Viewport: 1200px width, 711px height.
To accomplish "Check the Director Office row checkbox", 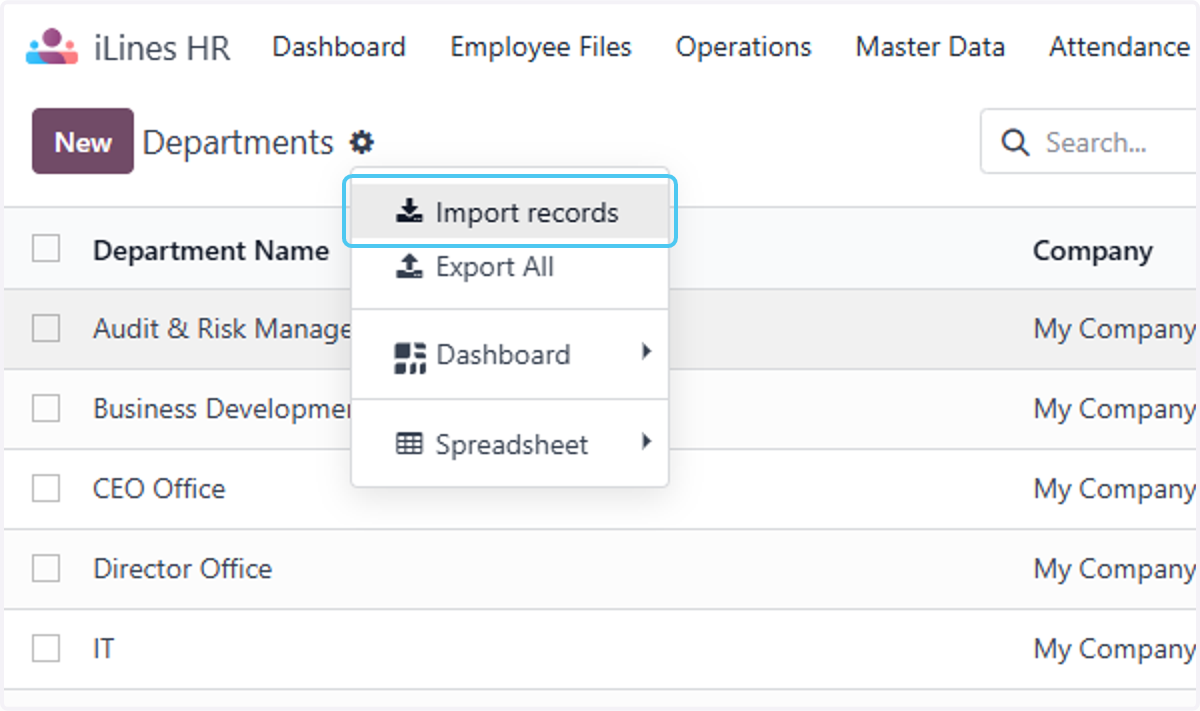I will 46,568.
